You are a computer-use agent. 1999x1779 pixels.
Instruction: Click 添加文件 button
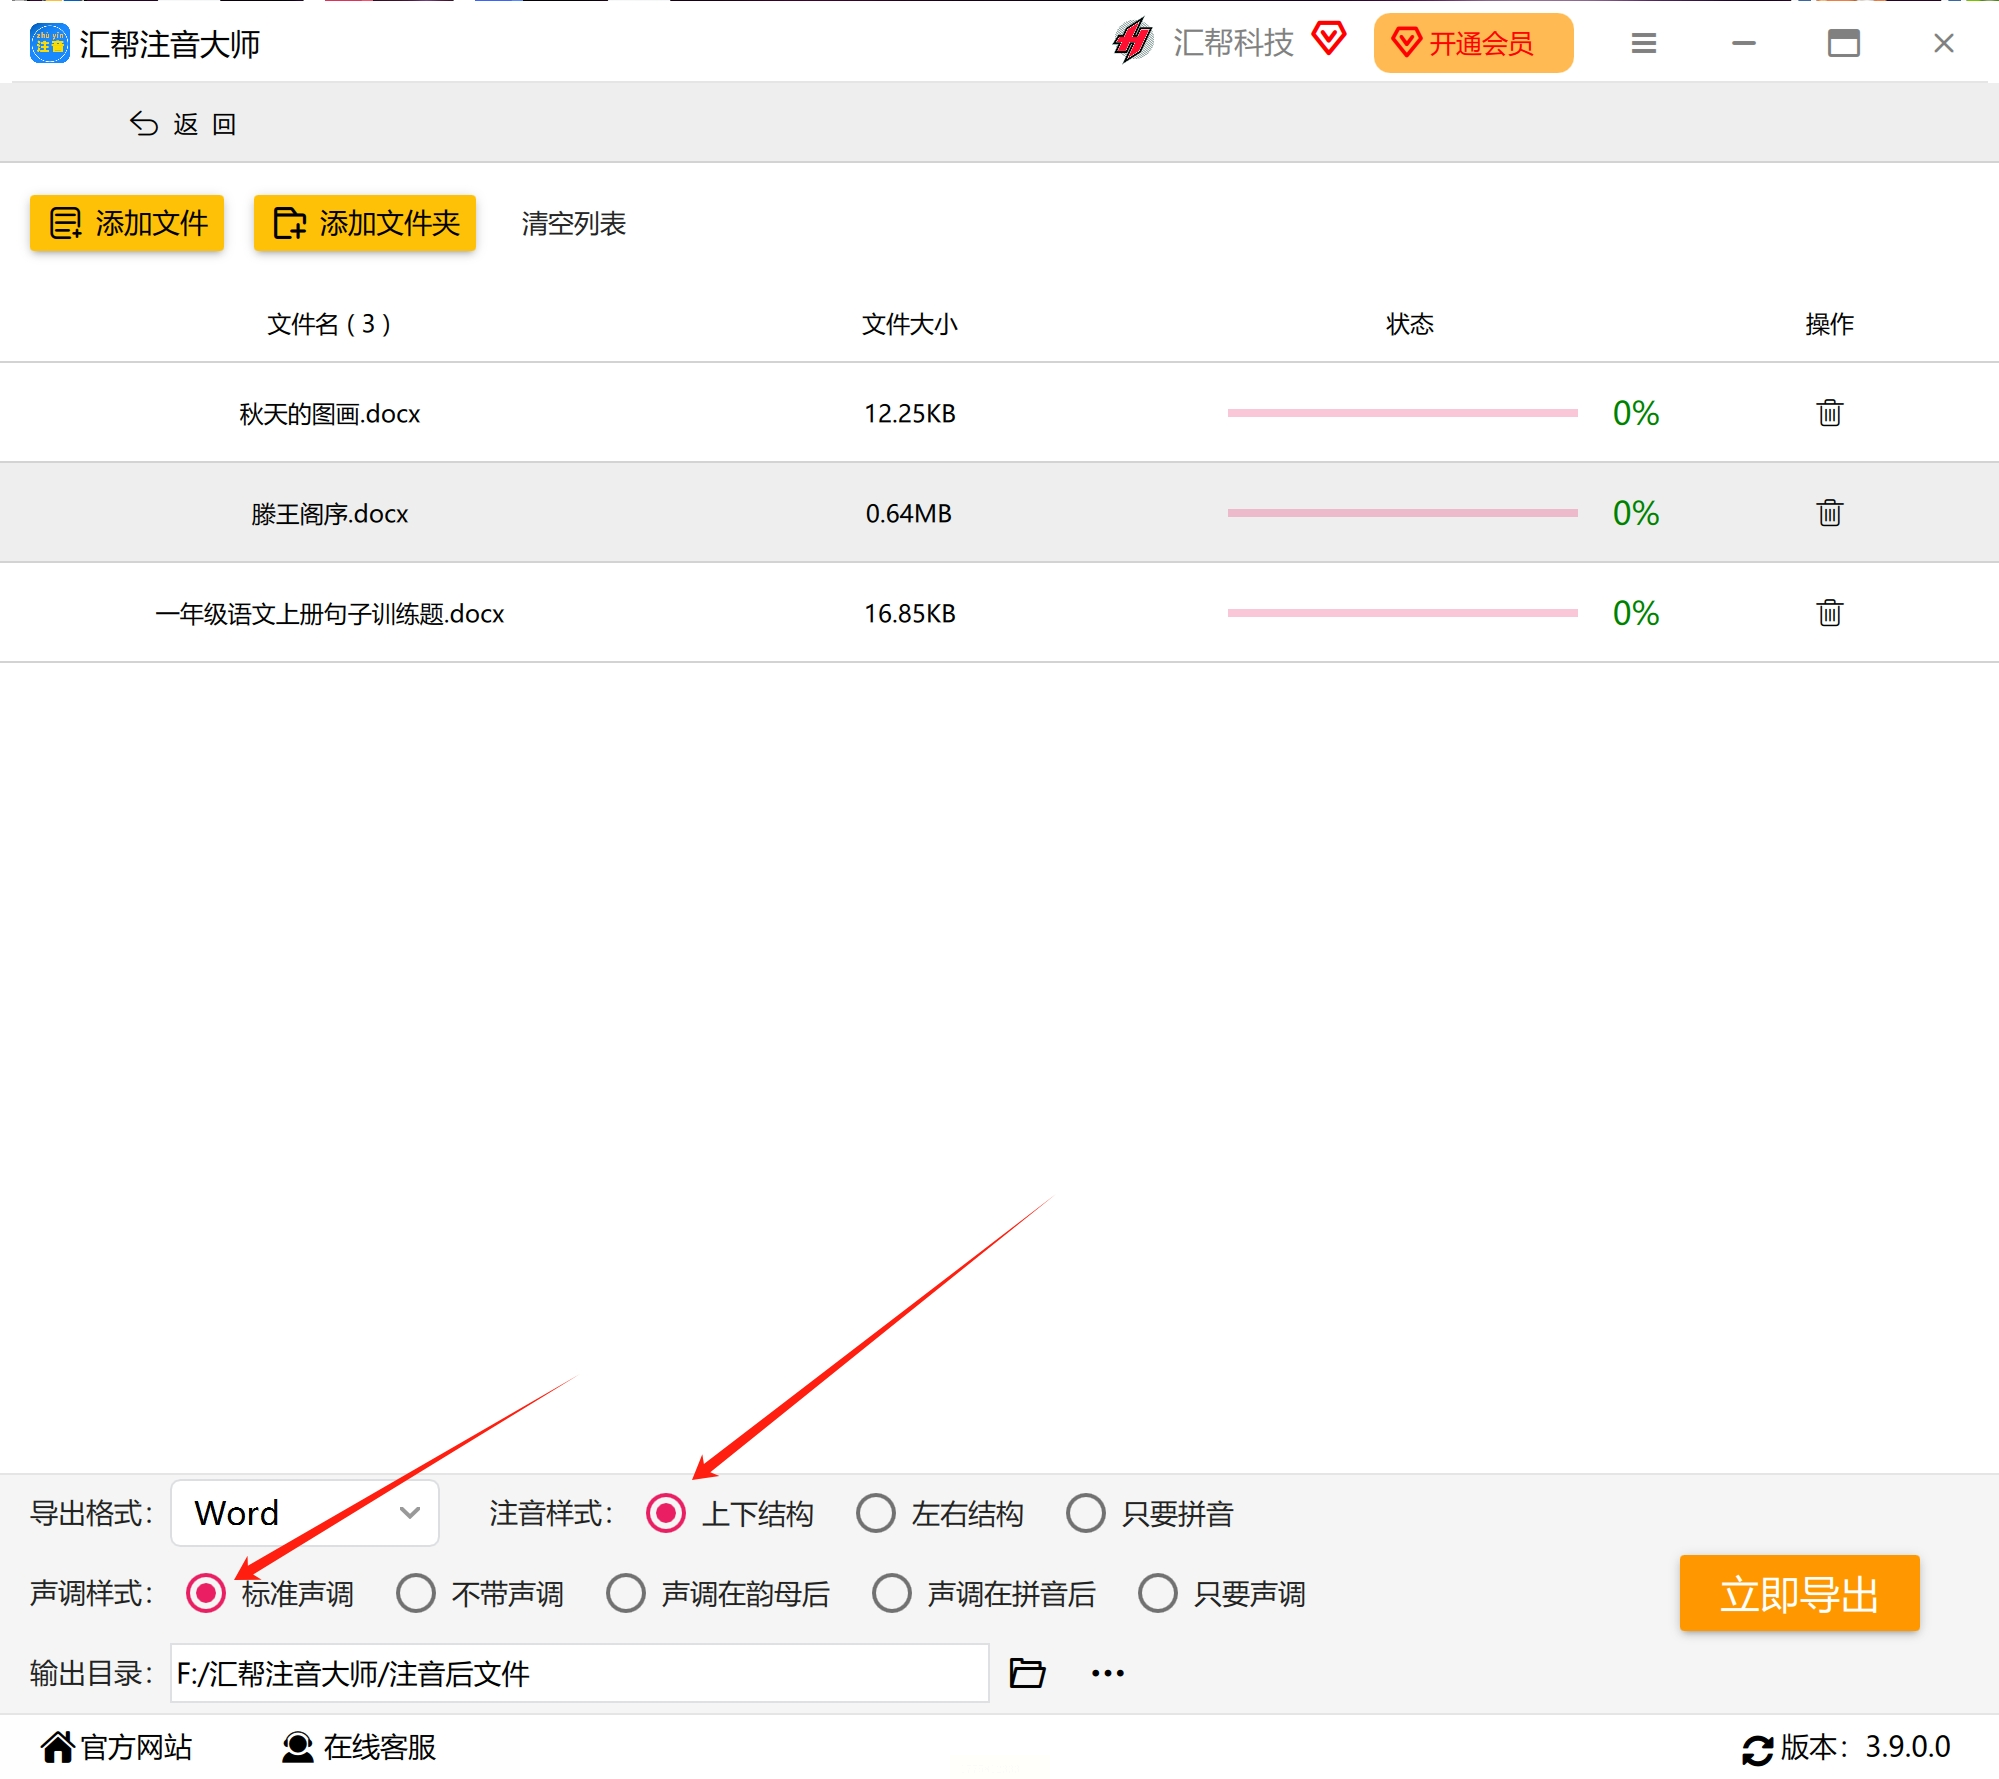click(x=127, y=223)
